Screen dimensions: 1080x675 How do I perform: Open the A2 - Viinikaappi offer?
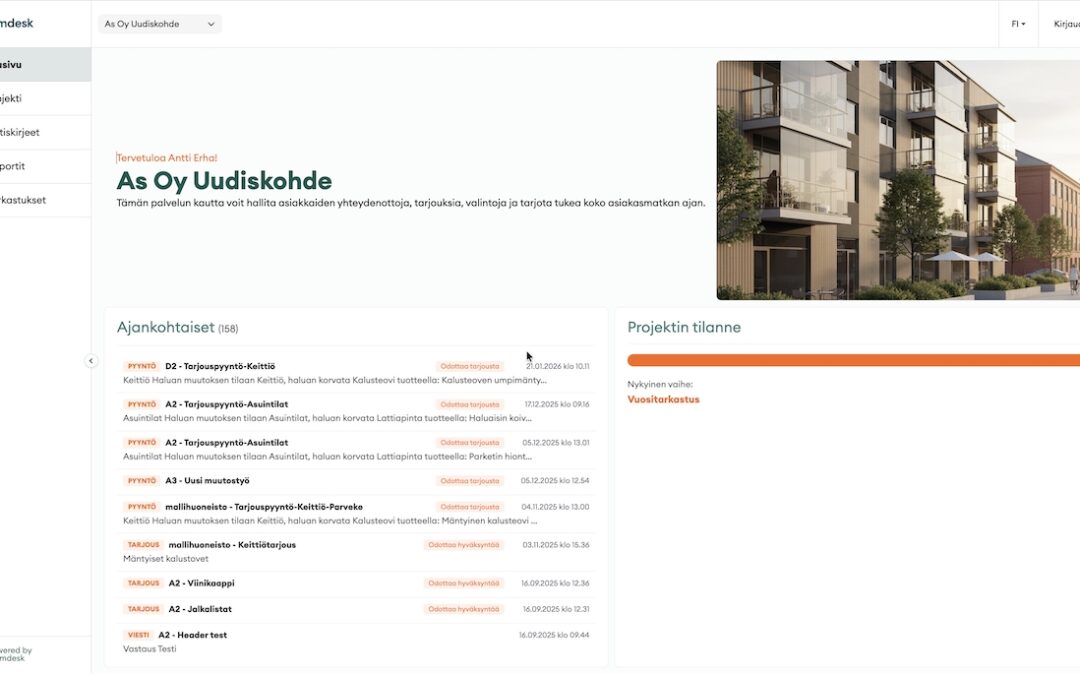pos(201,583)
